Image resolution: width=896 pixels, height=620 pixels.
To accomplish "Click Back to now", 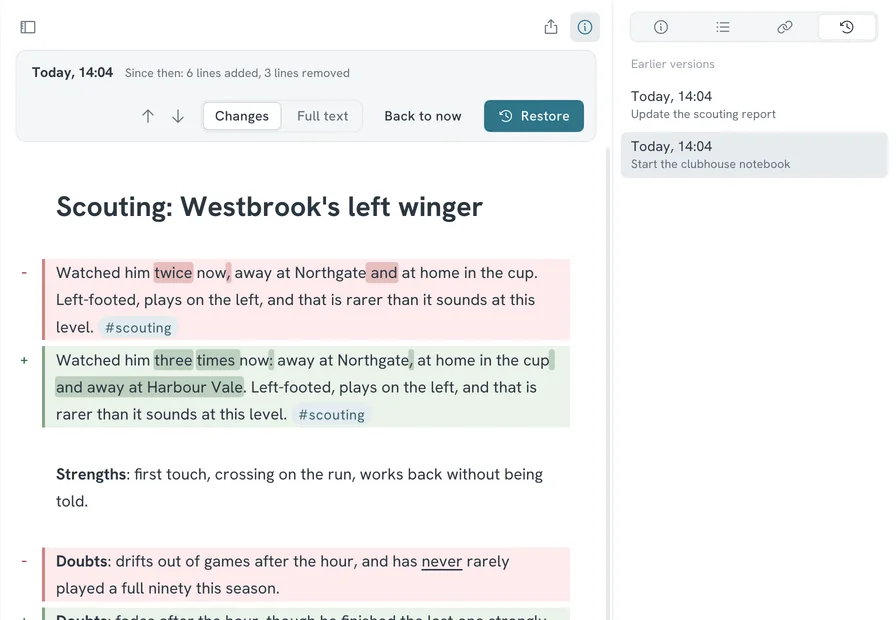I will click(423, 116).
